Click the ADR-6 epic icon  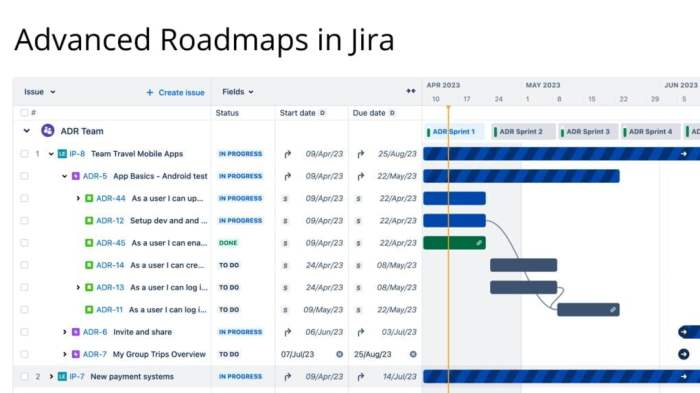coord(76,332)
